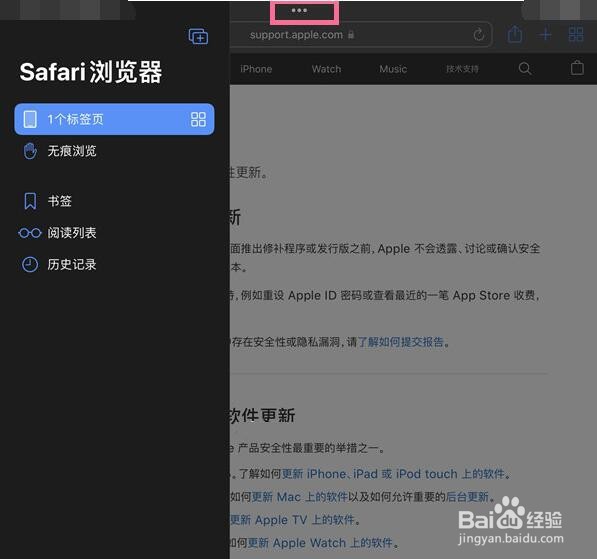597x559 pixels.
Task: Tap the Share icon in toolbar
Action: [515, 34]
